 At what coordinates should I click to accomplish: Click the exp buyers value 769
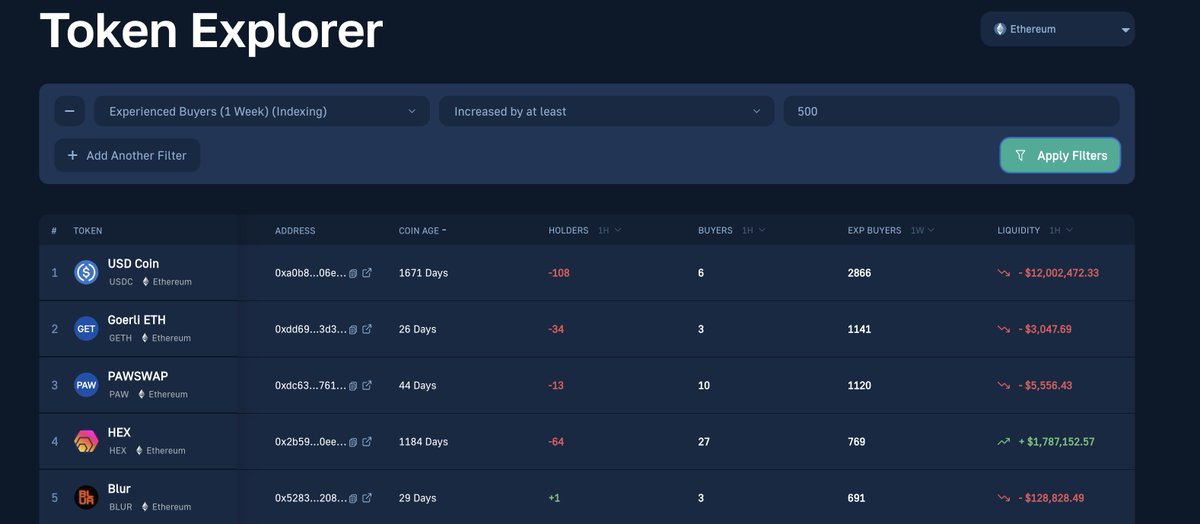[856, 441]
